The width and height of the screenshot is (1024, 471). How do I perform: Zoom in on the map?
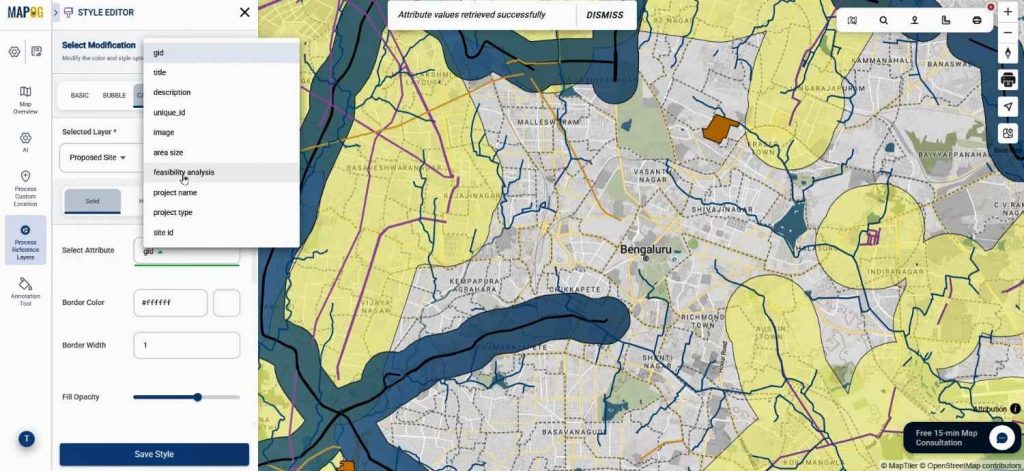[1007, 12]
